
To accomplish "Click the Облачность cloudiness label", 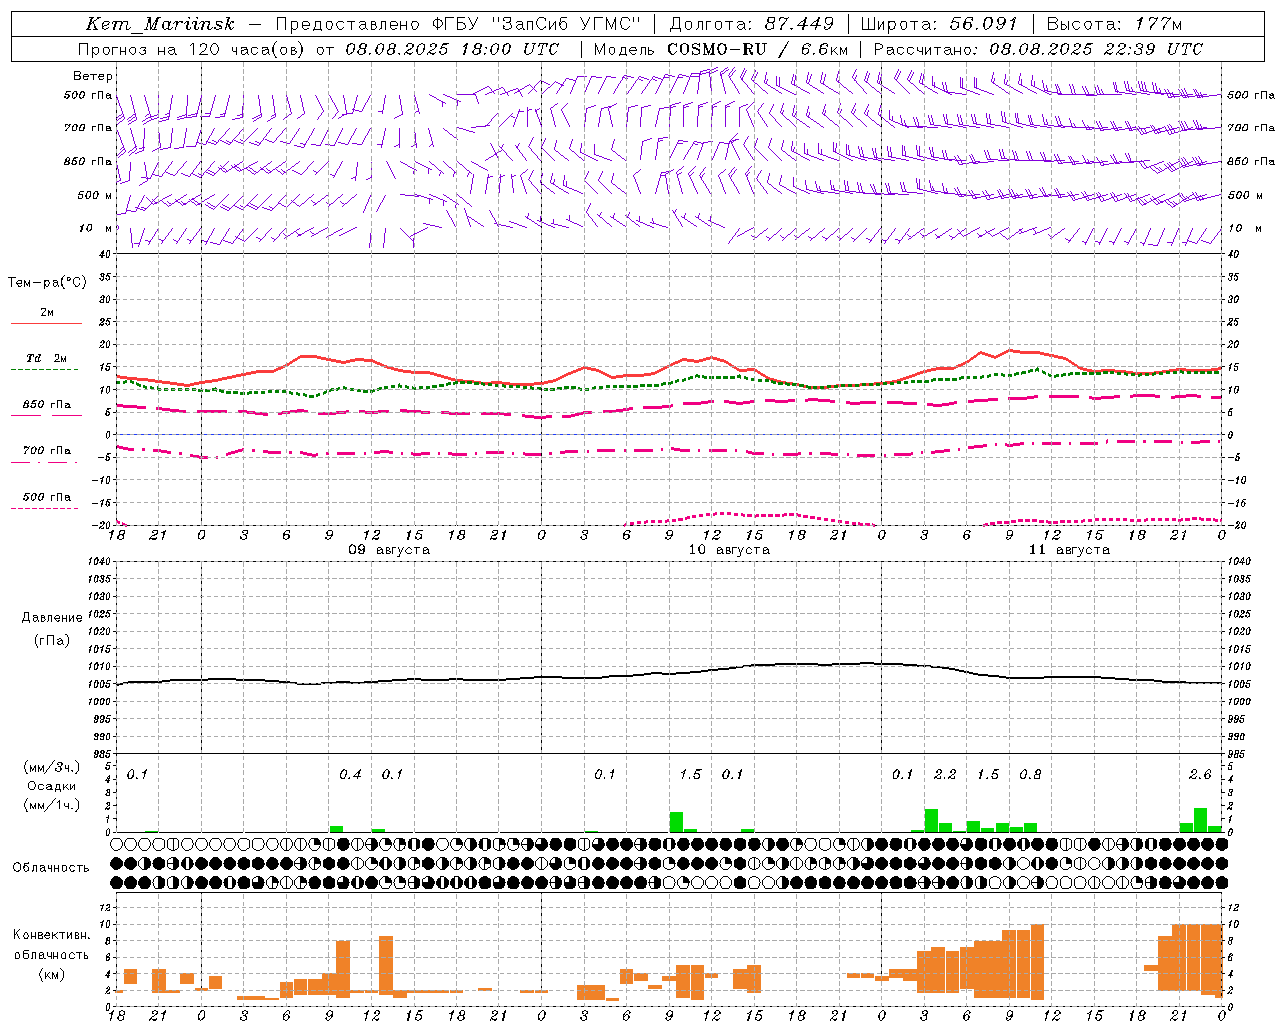I will [51, 868].
